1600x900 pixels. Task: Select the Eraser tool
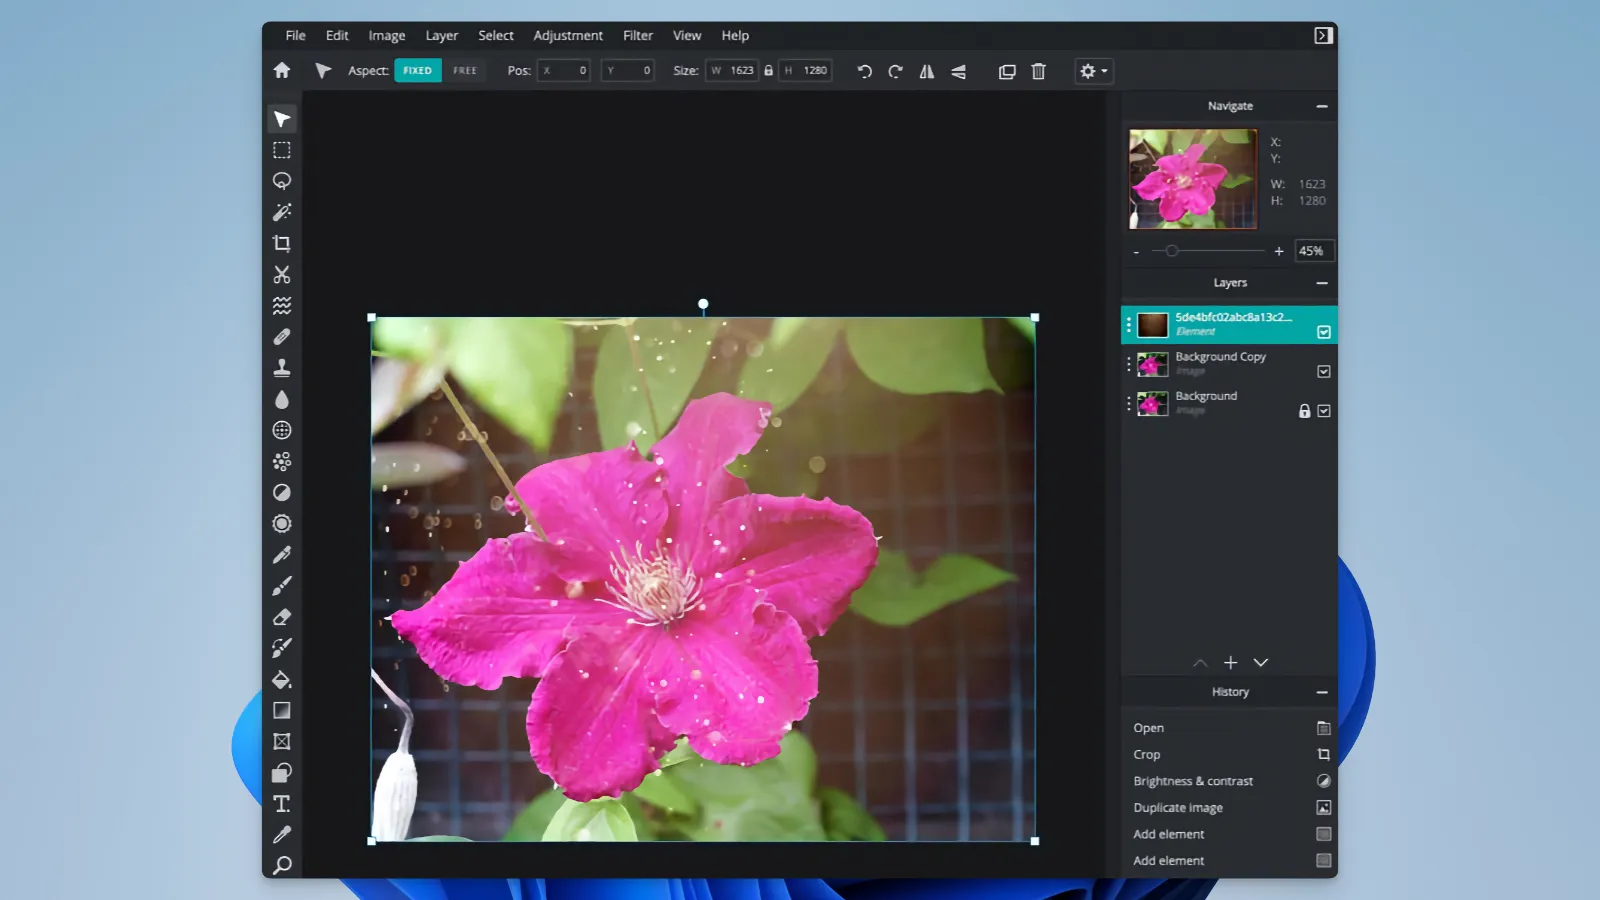(x=282, y=617)
